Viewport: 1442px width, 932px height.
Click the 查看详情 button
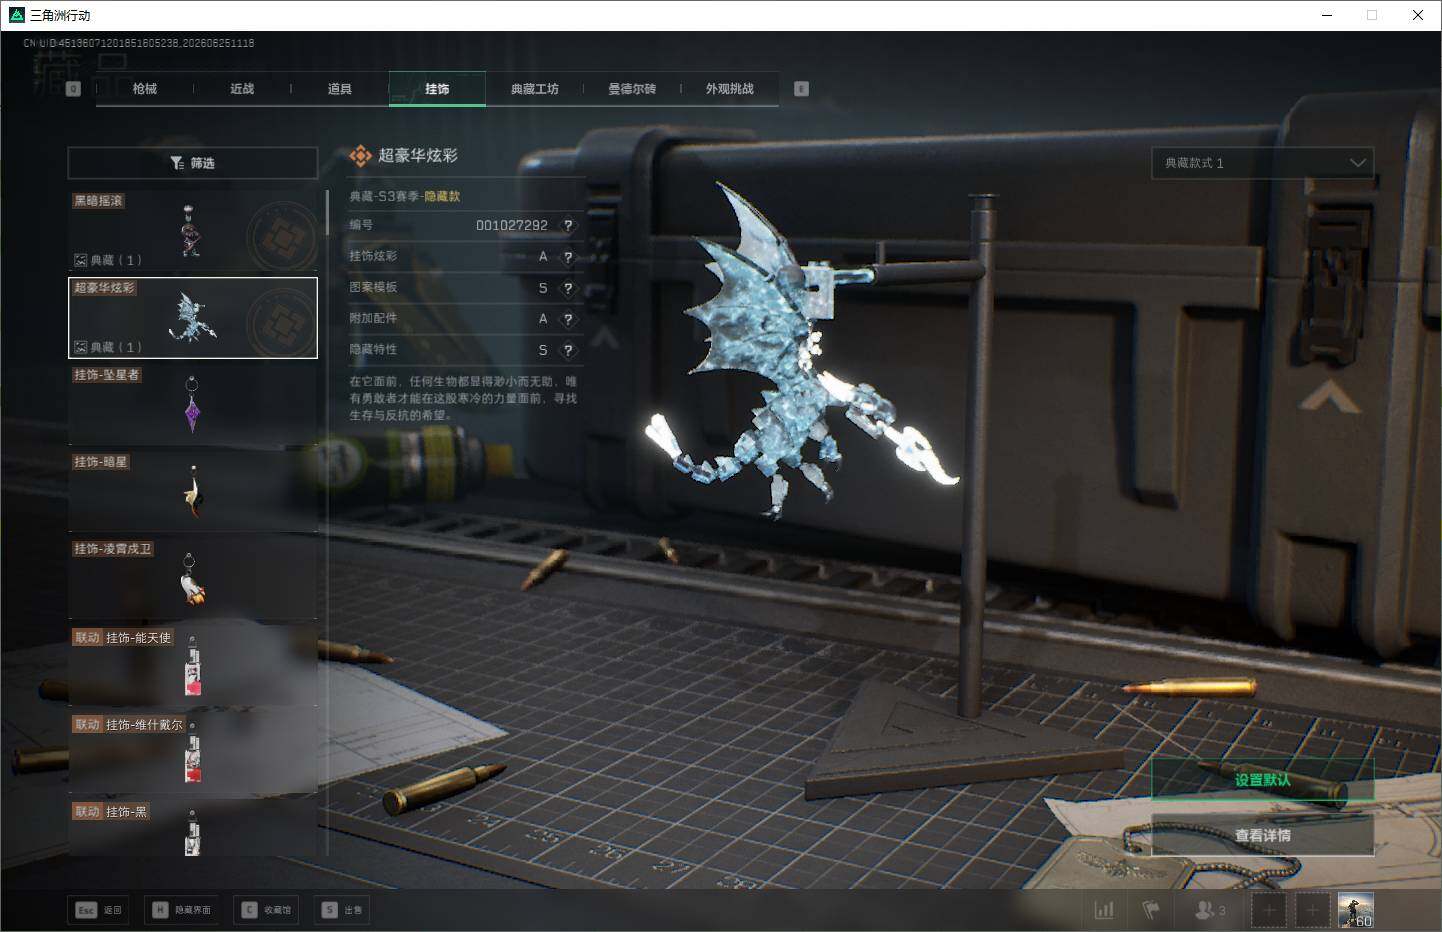point(1263,835)
